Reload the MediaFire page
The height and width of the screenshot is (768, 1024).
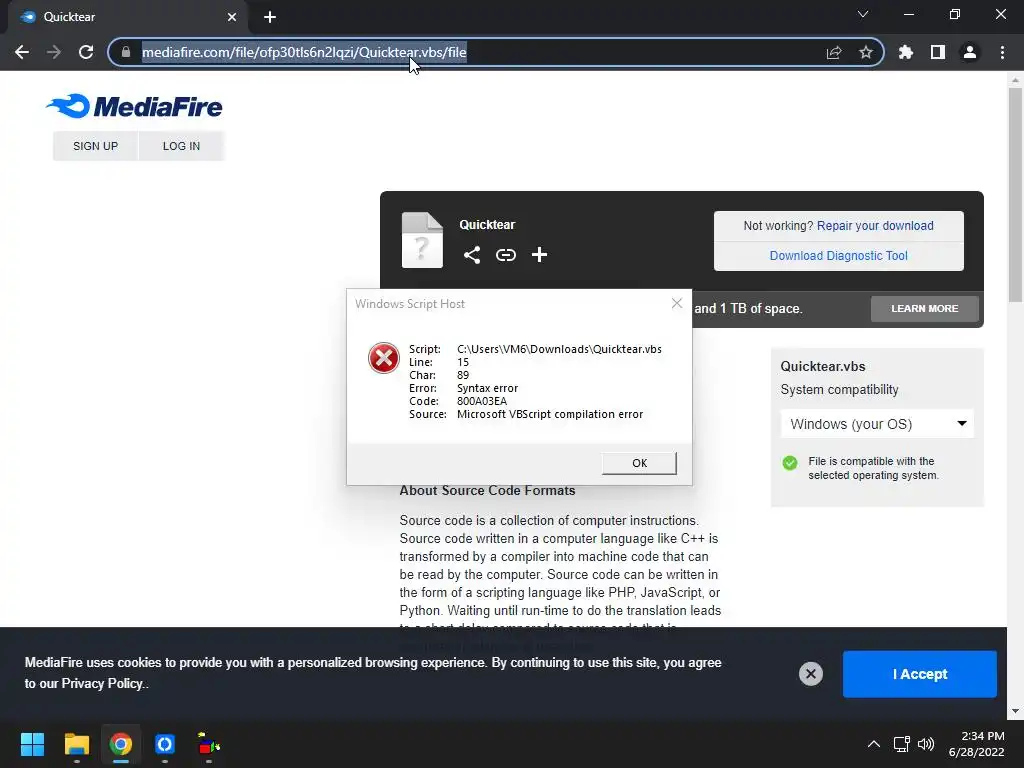pyautogui.click(x=86, y=52)
